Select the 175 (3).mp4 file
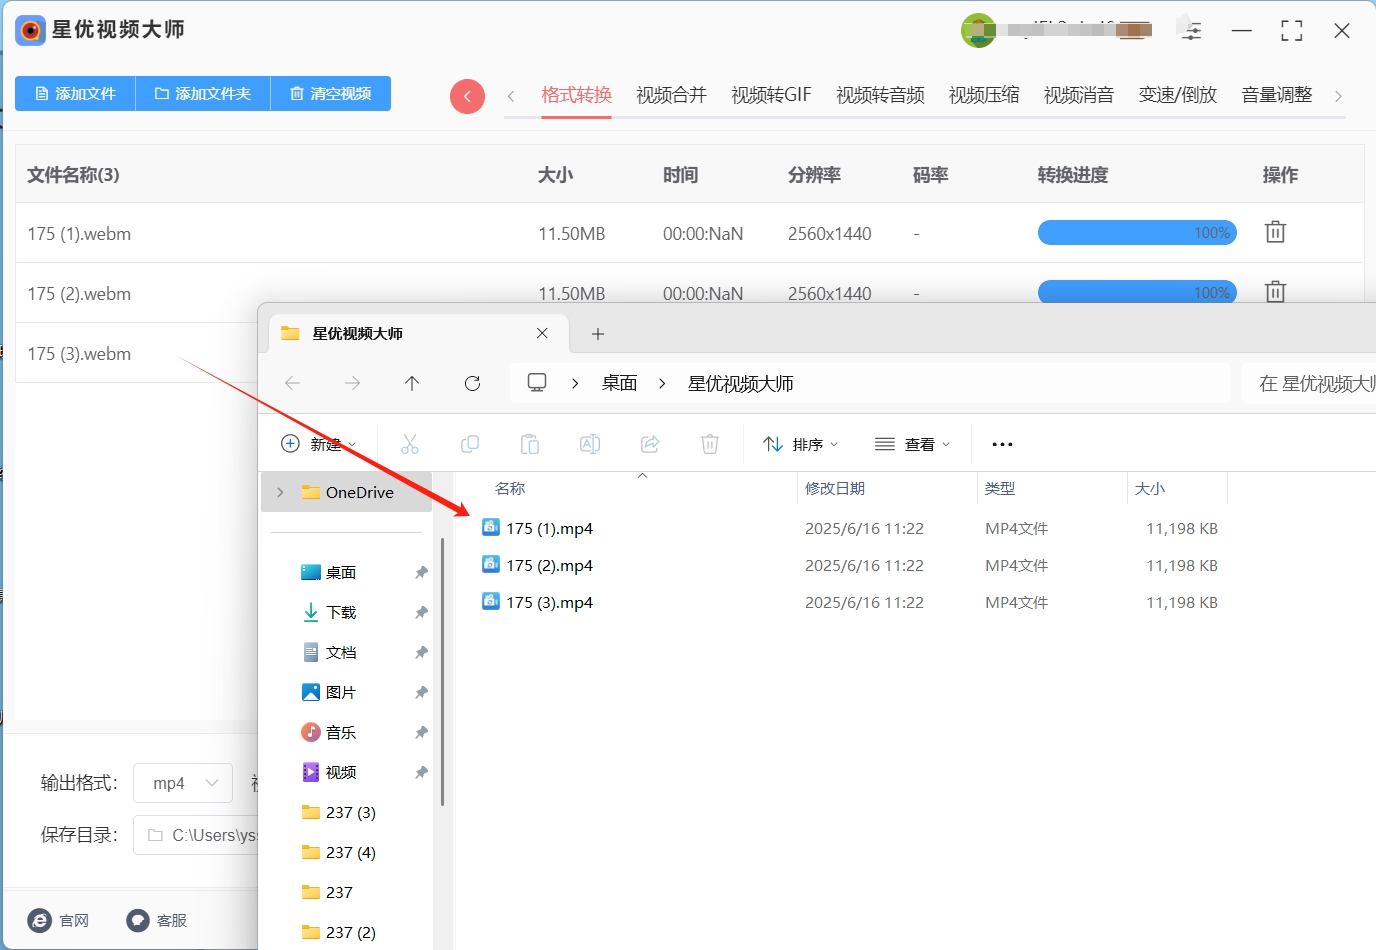 (x=549, y=602)
